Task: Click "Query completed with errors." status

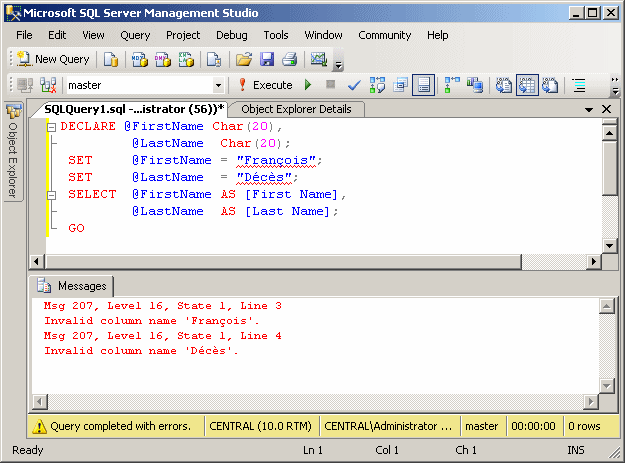Action: 120,426
